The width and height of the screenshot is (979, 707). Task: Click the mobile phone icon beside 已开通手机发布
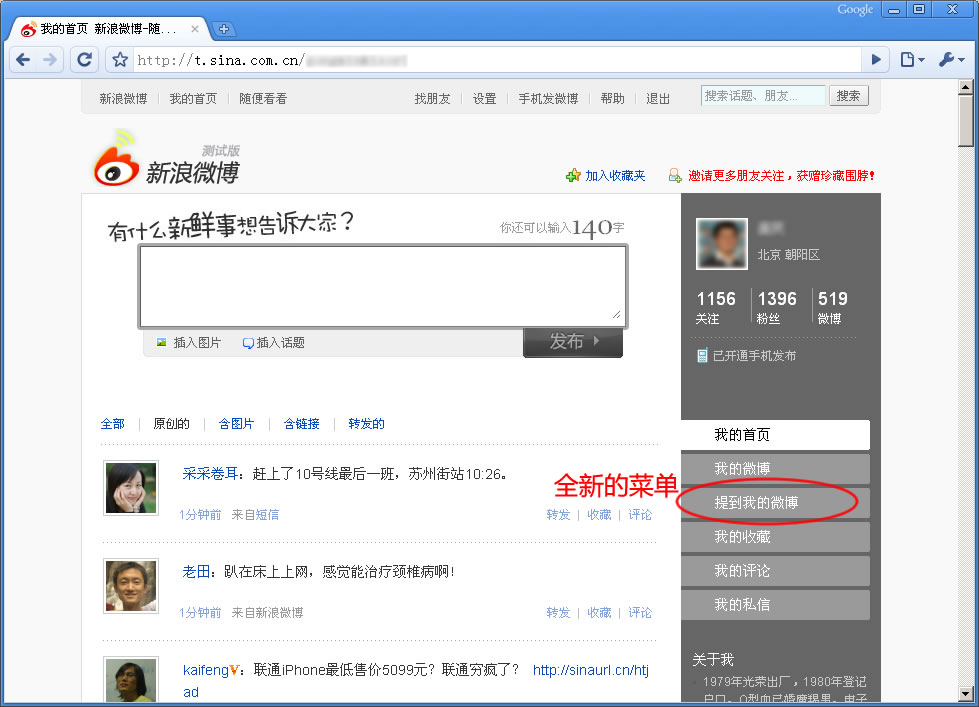pos(702,355)
